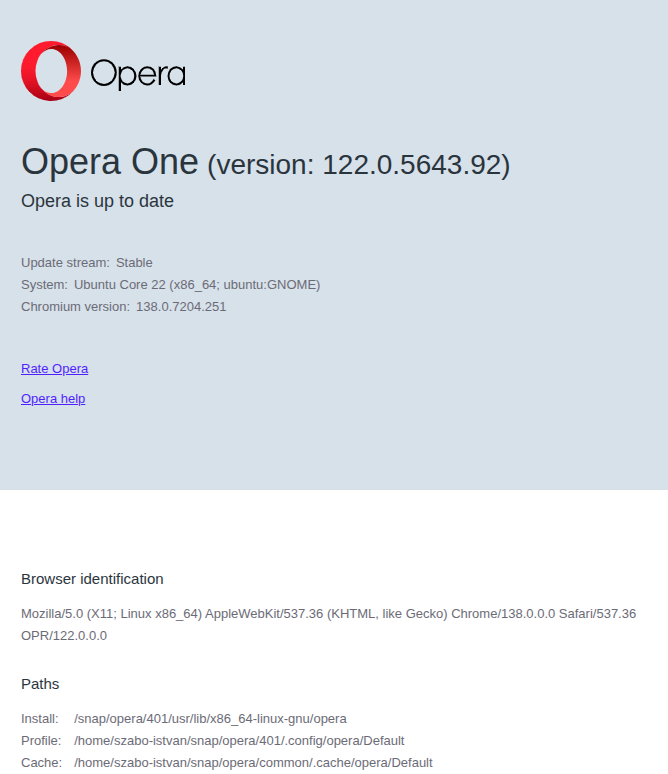
Task: Click the Opera wordmark beside the logo
Action: point(138,74)
